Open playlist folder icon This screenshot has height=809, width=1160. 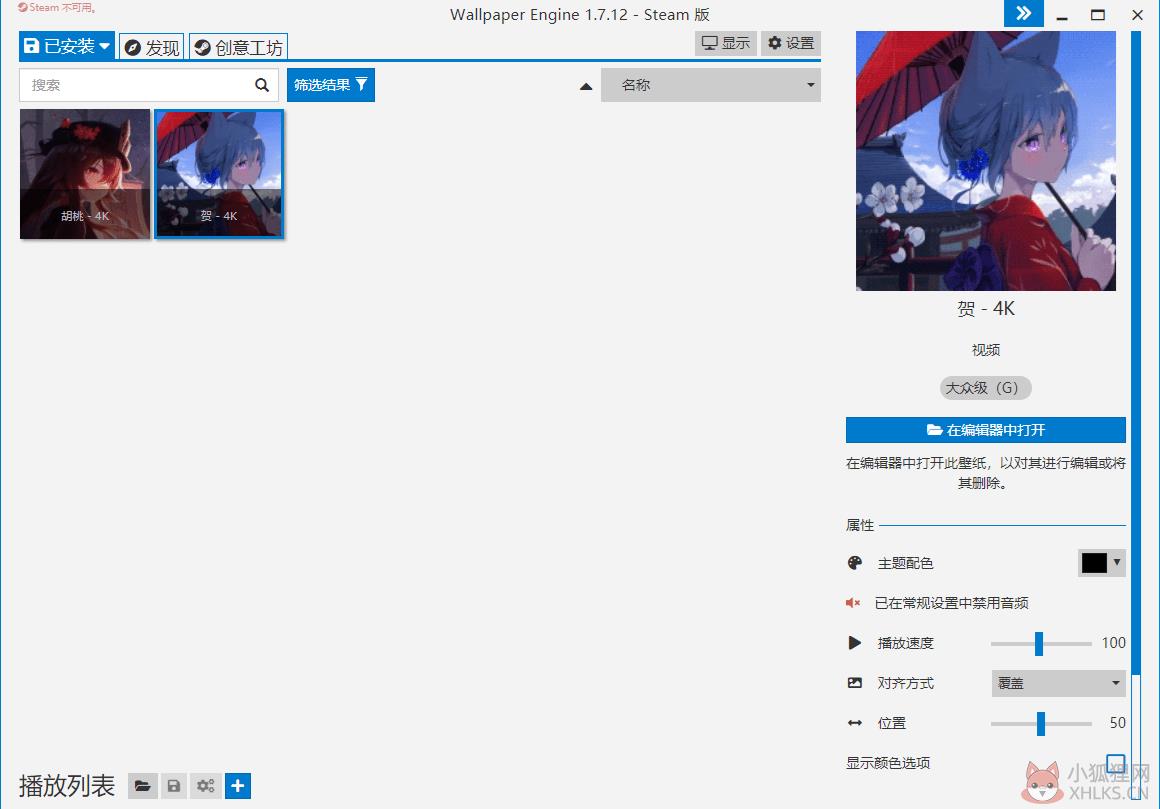pyautogui.click(x=143, y=786)
